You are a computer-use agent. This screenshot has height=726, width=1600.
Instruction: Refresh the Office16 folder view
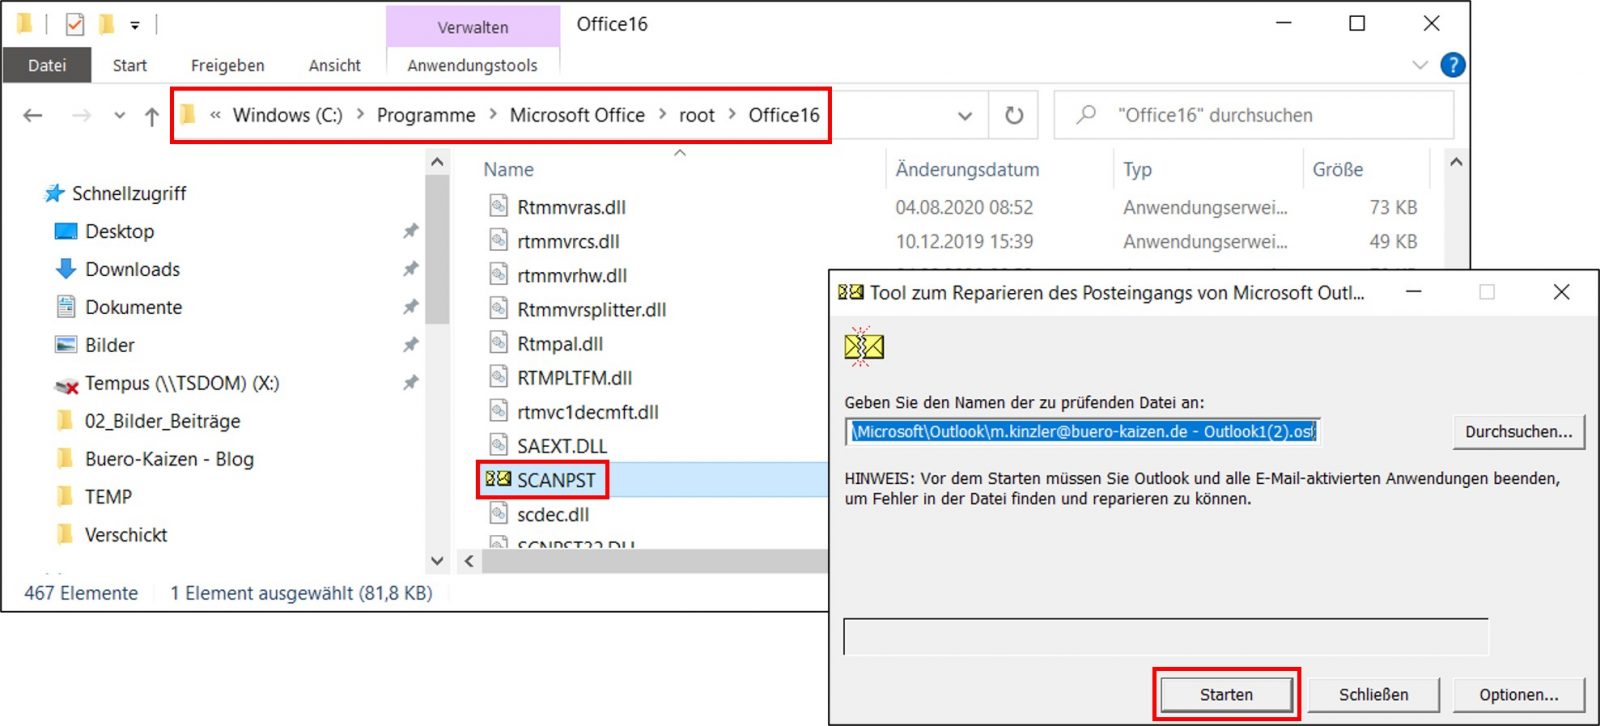tap(1014, 115)
